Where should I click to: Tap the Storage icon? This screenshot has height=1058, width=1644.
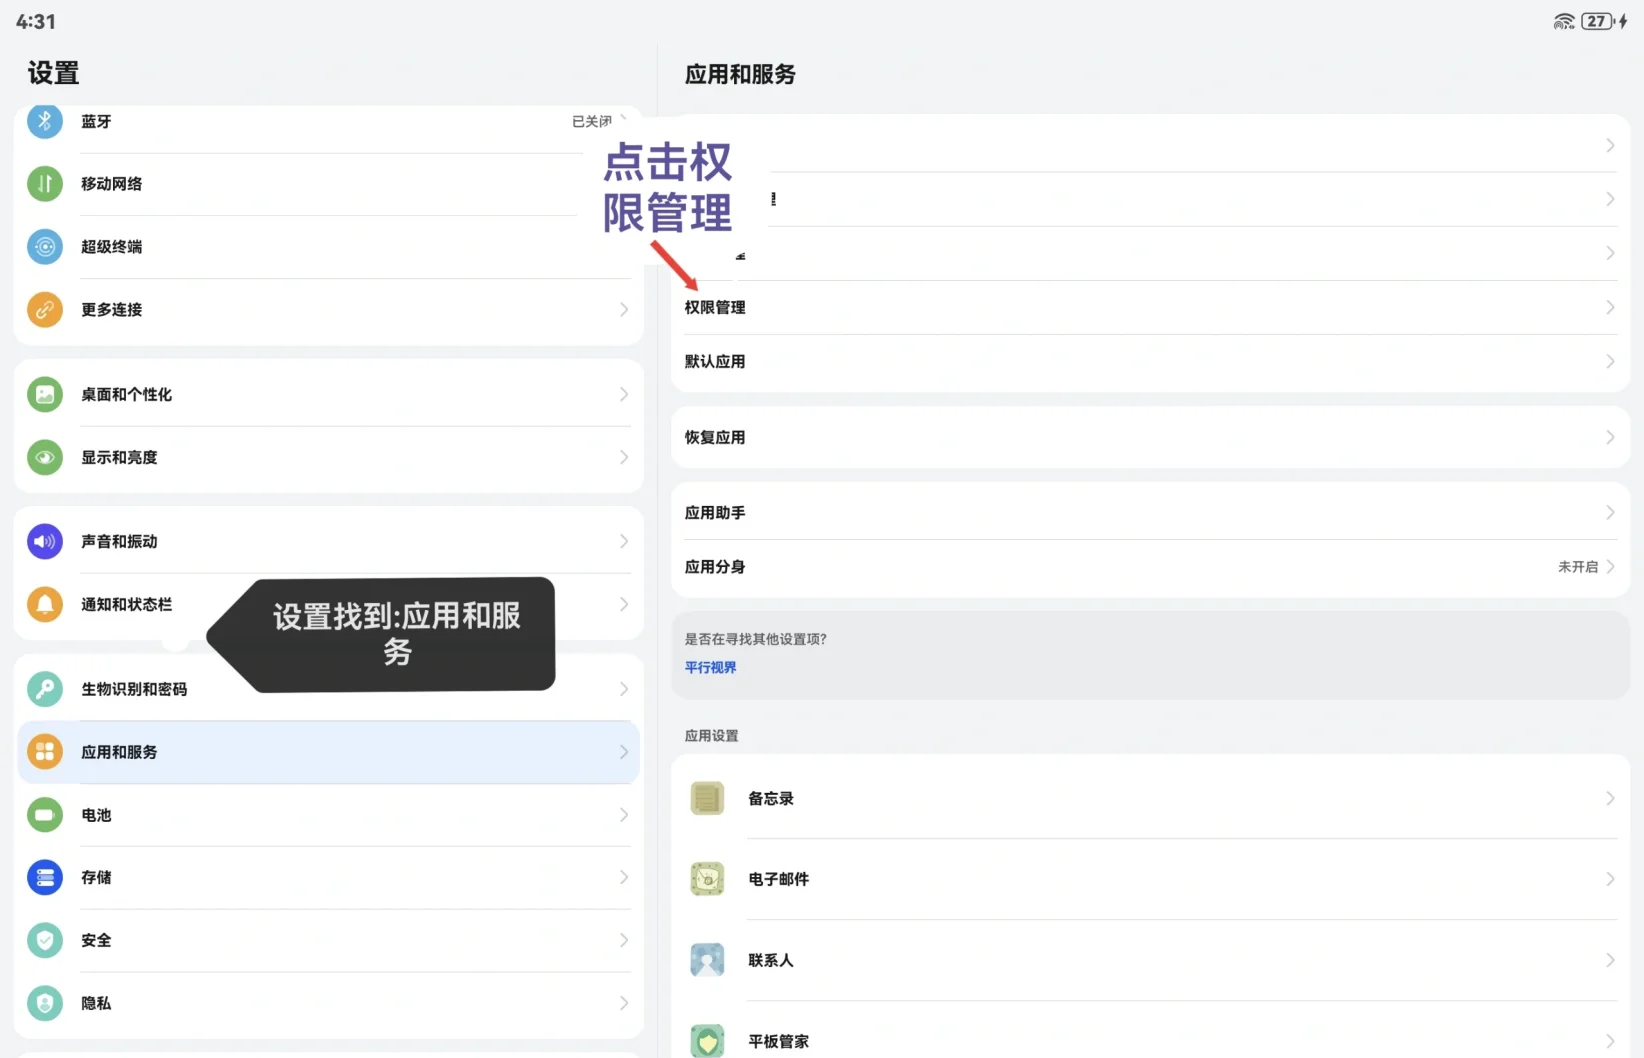click(x=44, y=878)
